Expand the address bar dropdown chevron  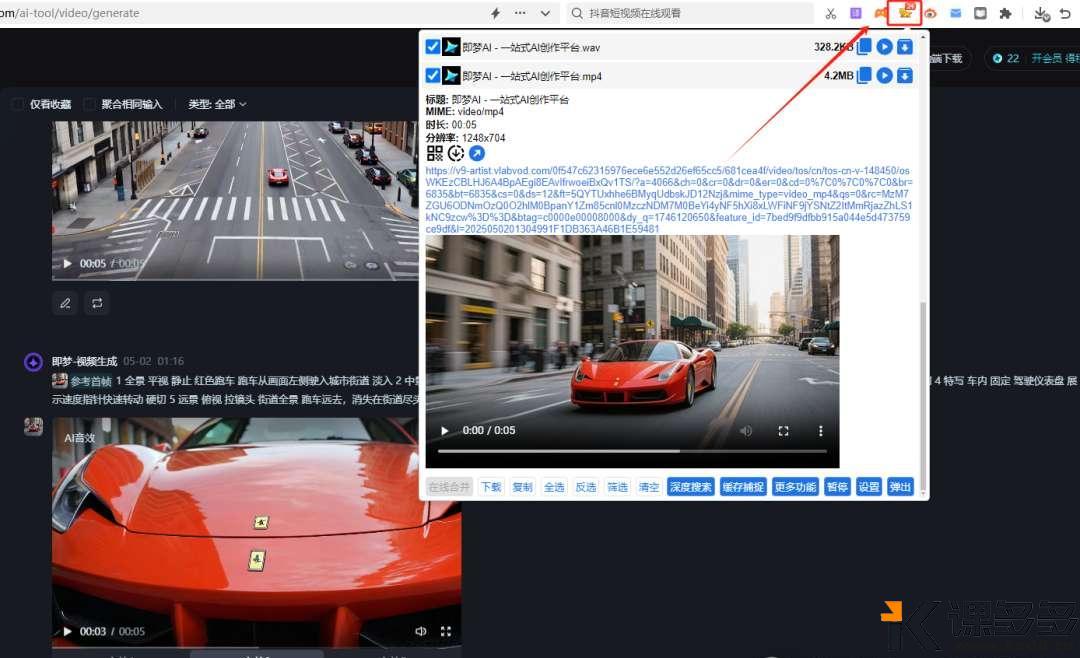click(x=546, y=13)
